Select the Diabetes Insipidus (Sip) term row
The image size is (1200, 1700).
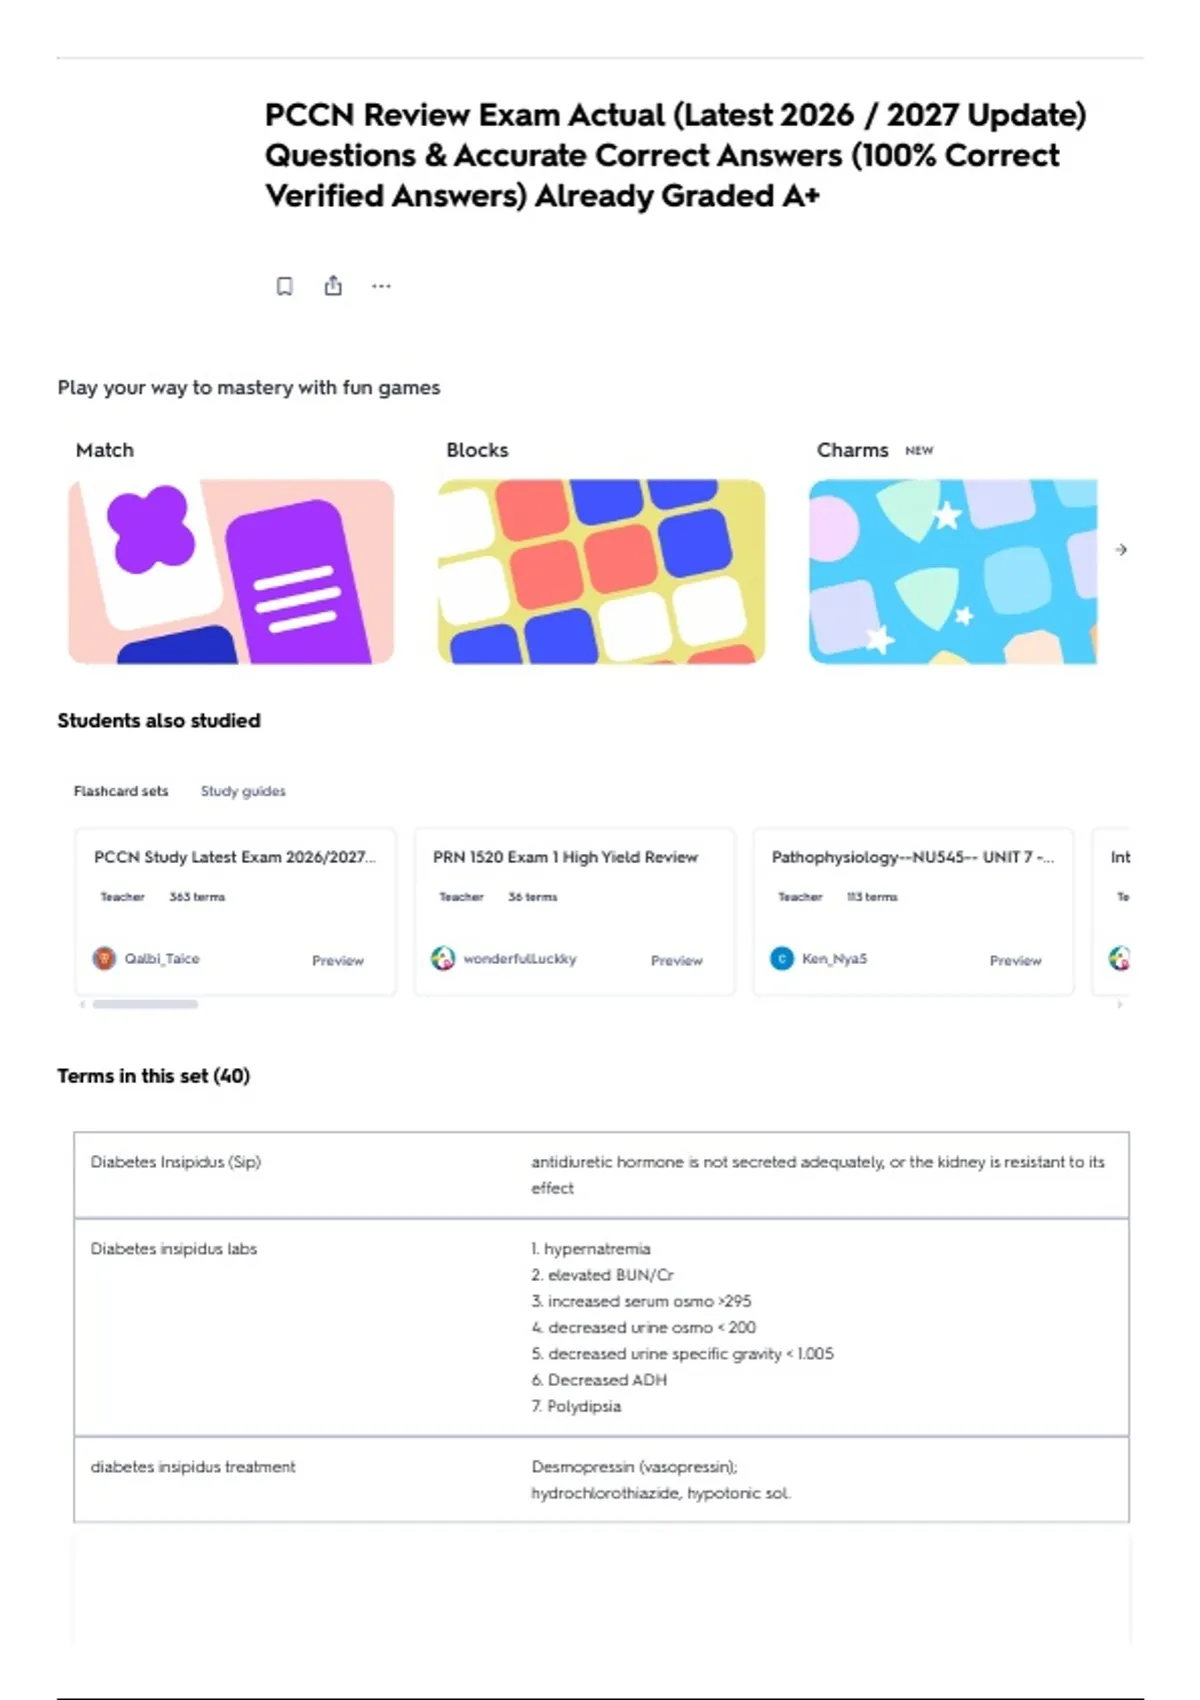click(601, 1175)
